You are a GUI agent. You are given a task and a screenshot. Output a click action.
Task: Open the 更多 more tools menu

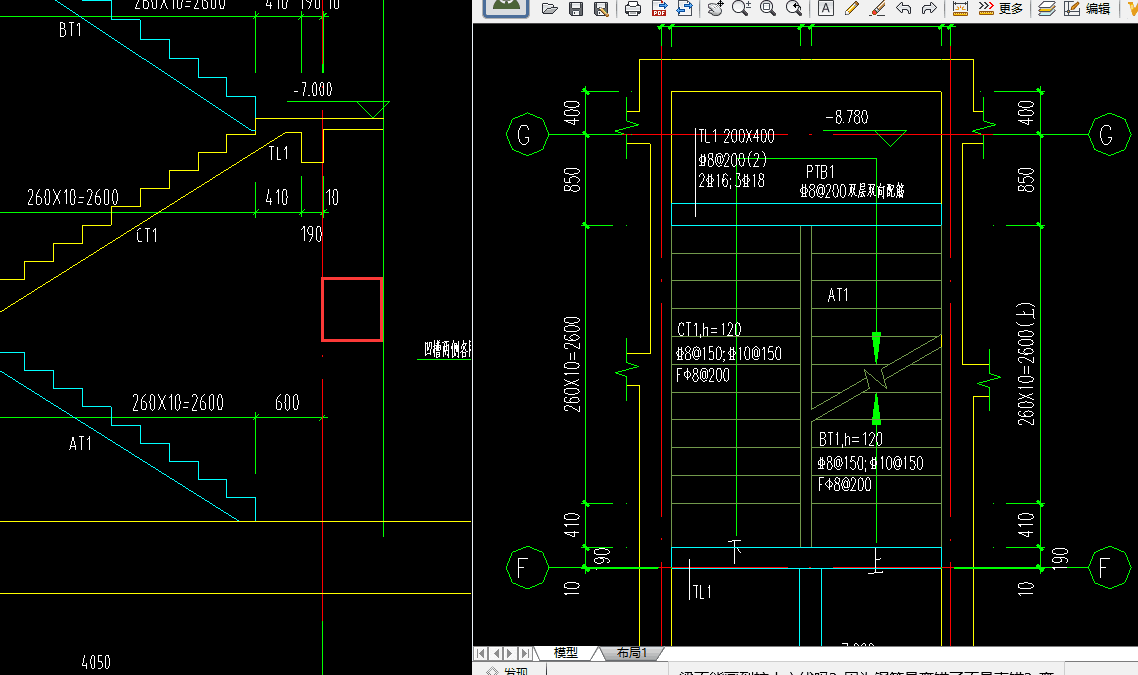click(x=1002, y=9)
